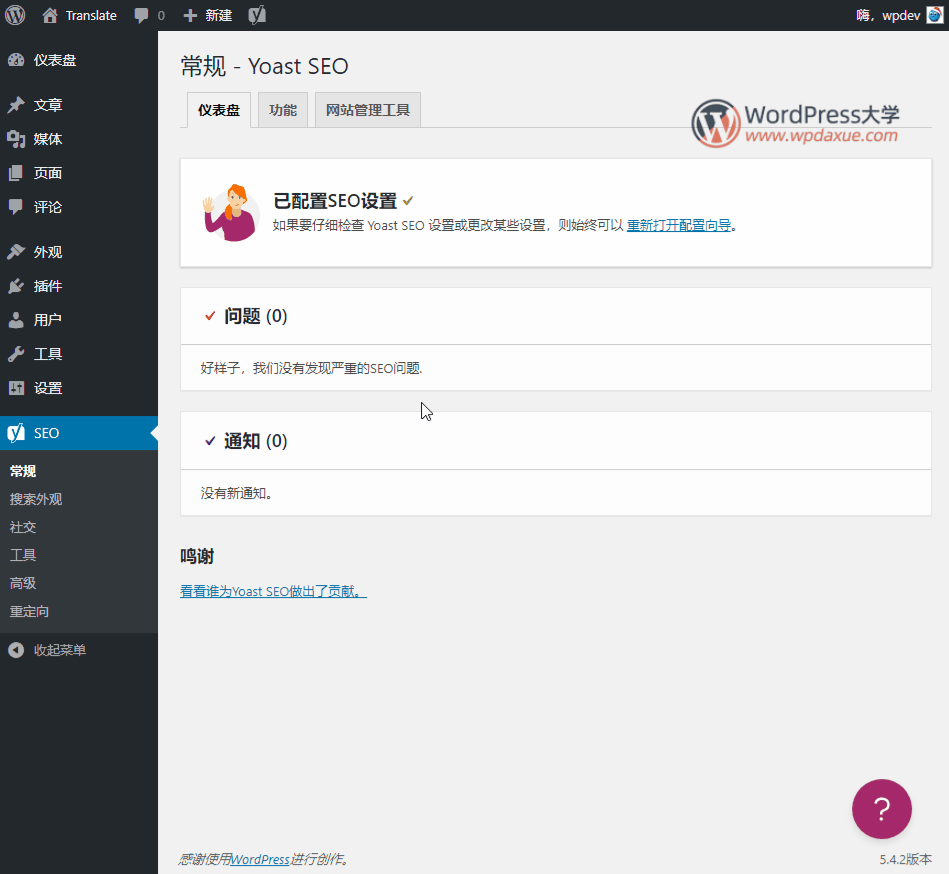Screen dimensions: 949x874
Task: Click the Yoast SEO icon in sidebar
Action: pyautogui.click(x=16, y=433)
